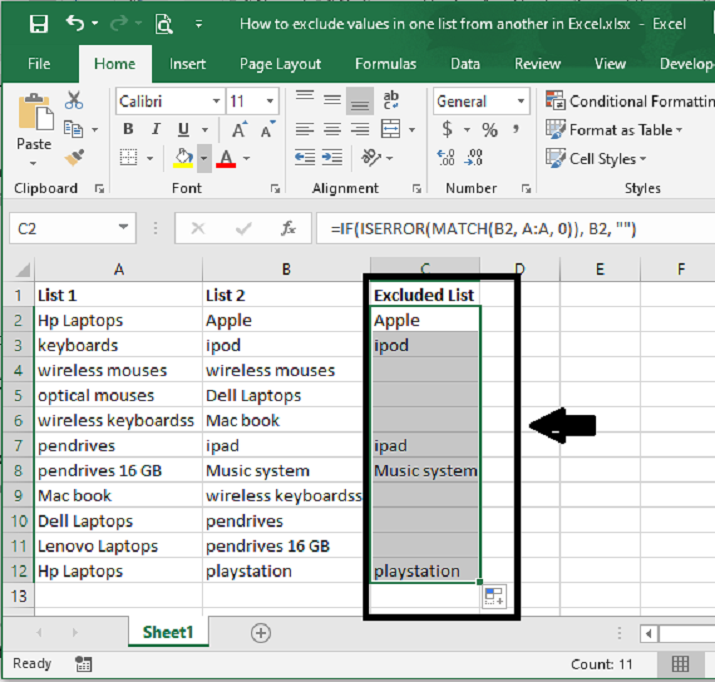Screen dimensions: 715x682
Task: Click the Wrap Text icon
Action: pyautogui.click(x=391, y=100)
